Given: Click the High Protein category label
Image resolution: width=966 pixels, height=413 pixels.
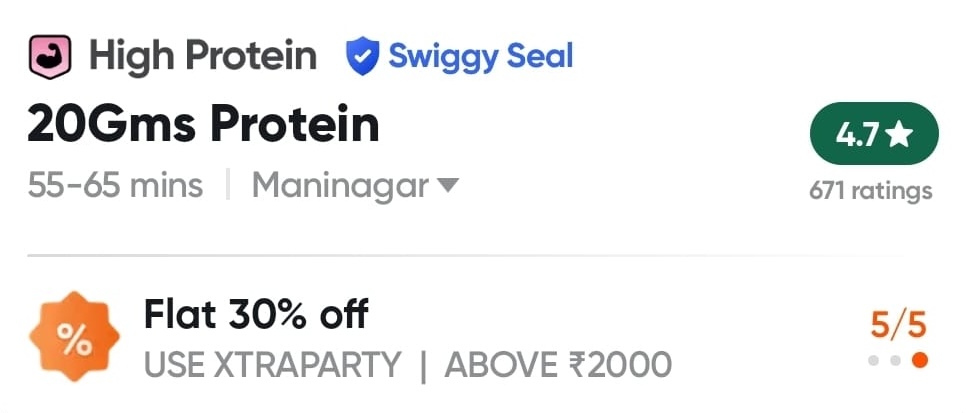Looking at the screenshot, I should (203, 56).
